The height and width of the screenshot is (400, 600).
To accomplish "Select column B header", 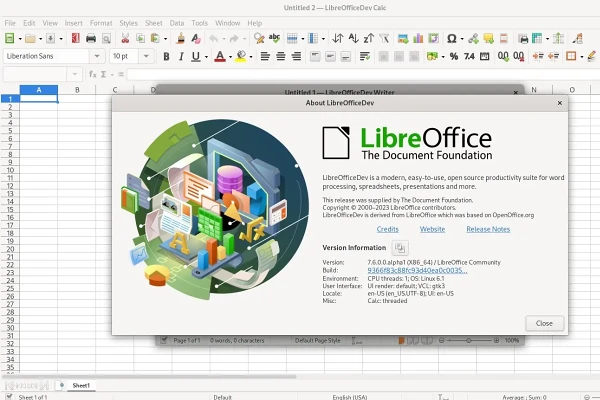I will [77, 90].
